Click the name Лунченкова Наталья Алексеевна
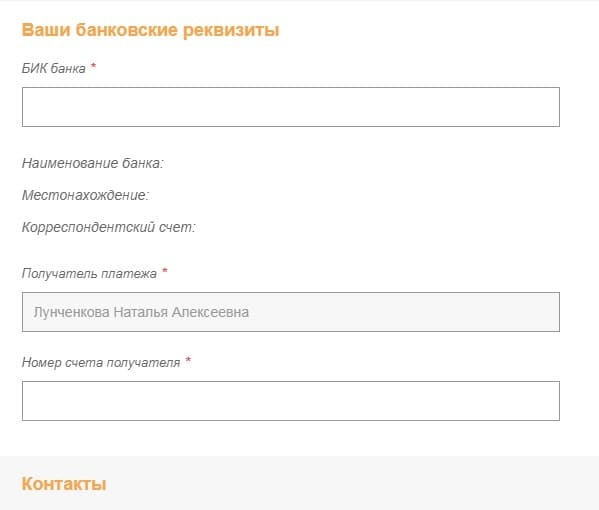599x510 pixels. [141, 312]
